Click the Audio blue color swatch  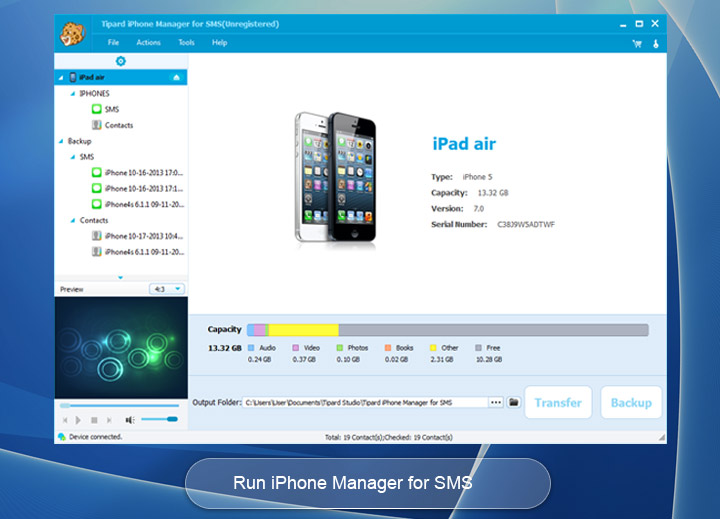pyautogui.click(x=251, y=348)
